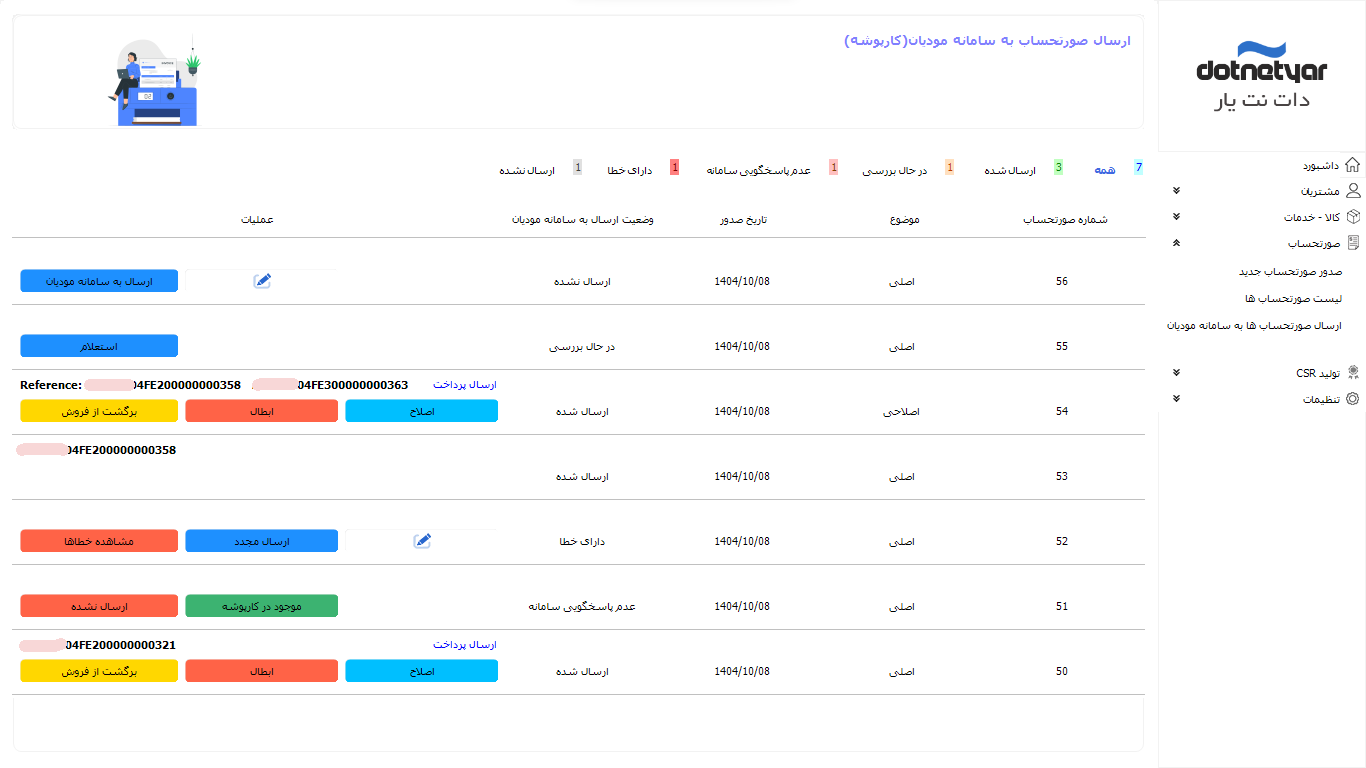Expand the customers menu chevron
The width and height of the screenshot is (1366, 768).
click(x=1176, y=191)
